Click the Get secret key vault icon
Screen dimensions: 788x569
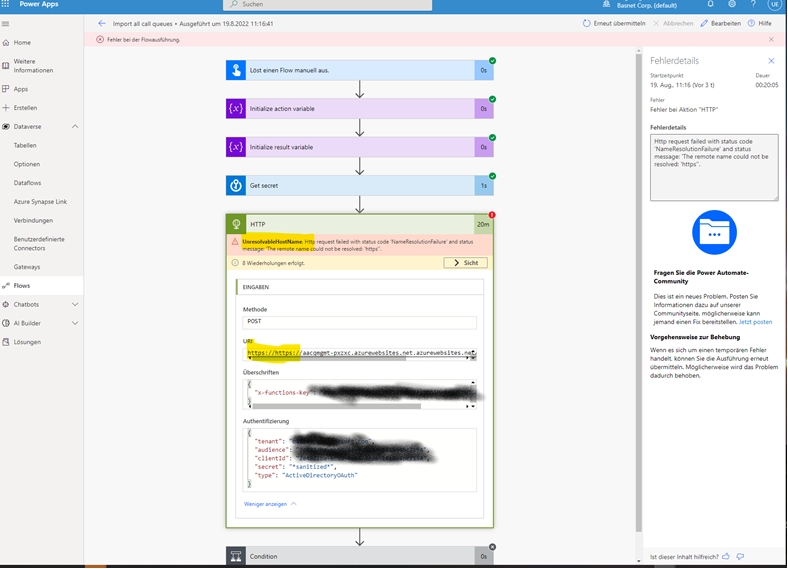click(x=236, y=185)
